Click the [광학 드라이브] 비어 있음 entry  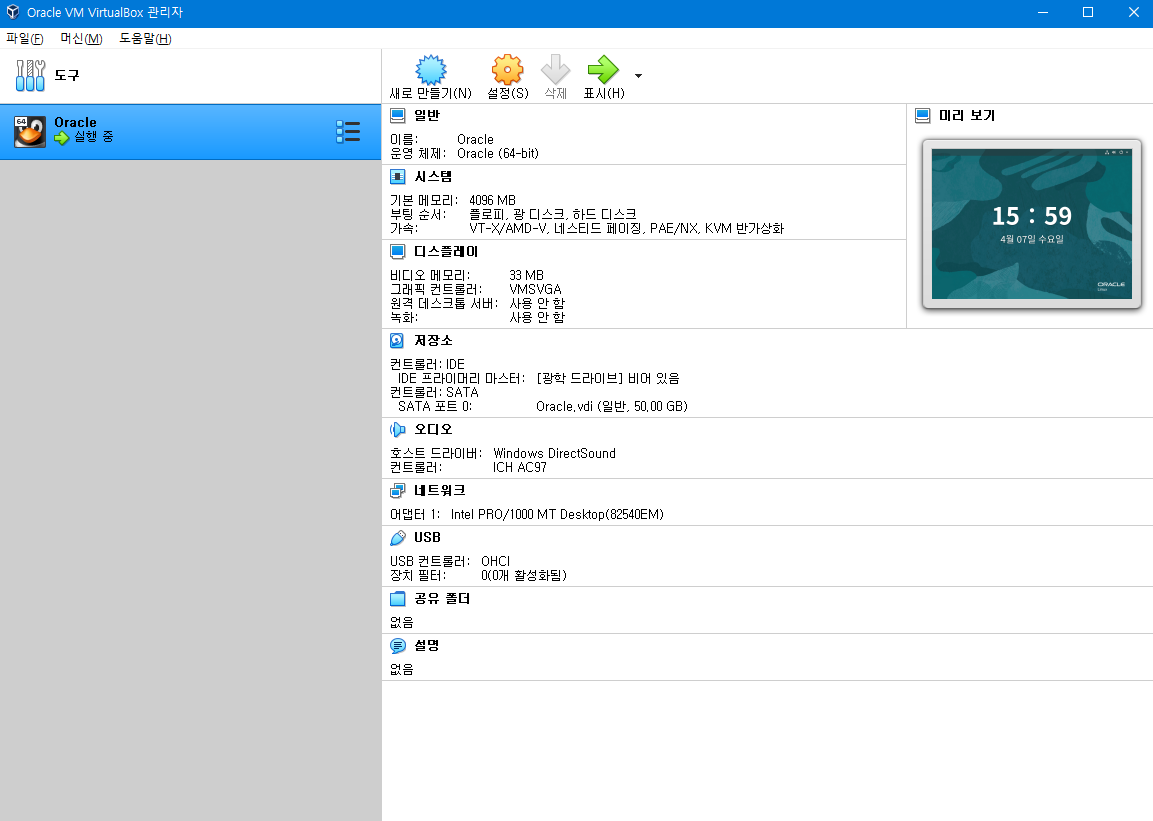coord(608,378)
